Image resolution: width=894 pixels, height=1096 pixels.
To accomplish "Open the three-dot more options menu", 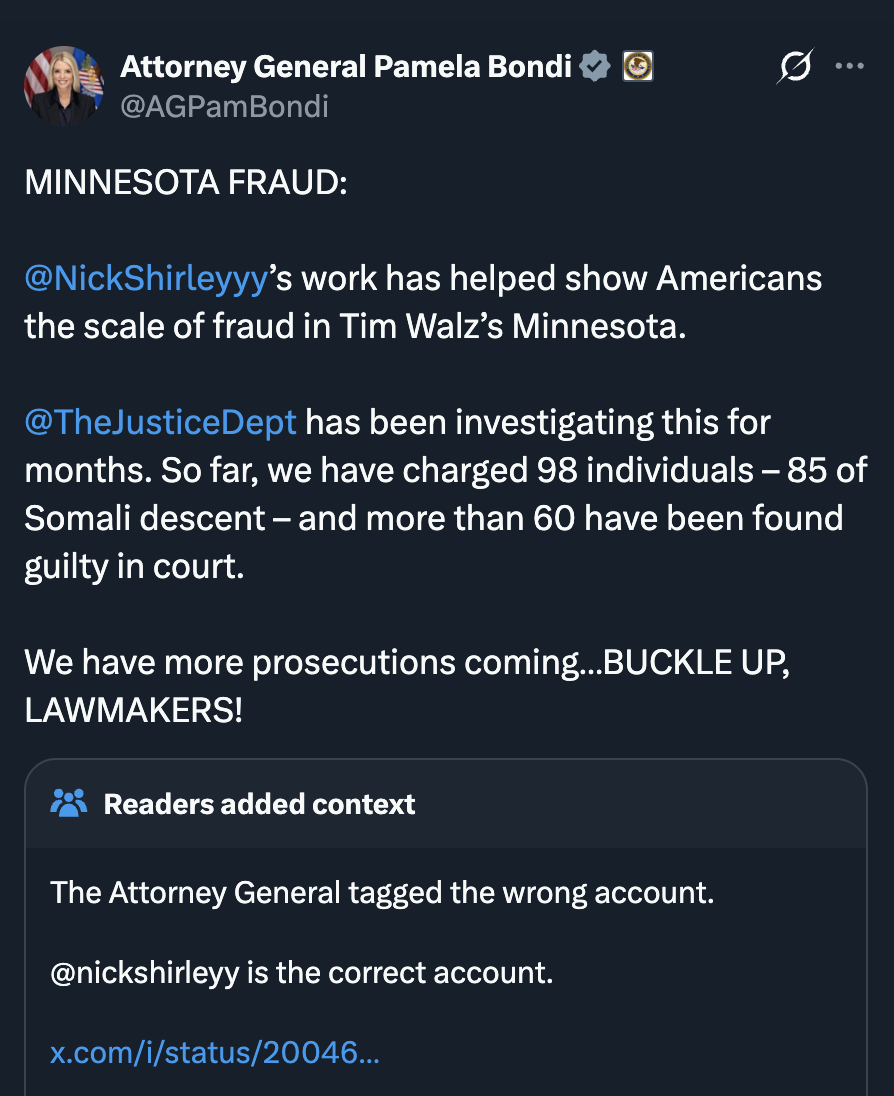I will [x=848, y=67].
